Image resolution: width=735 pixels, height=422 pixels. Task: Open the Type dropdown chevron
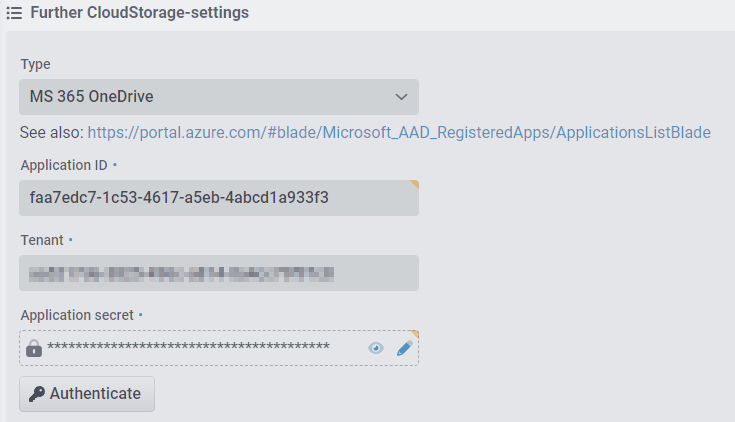(401, 97)
